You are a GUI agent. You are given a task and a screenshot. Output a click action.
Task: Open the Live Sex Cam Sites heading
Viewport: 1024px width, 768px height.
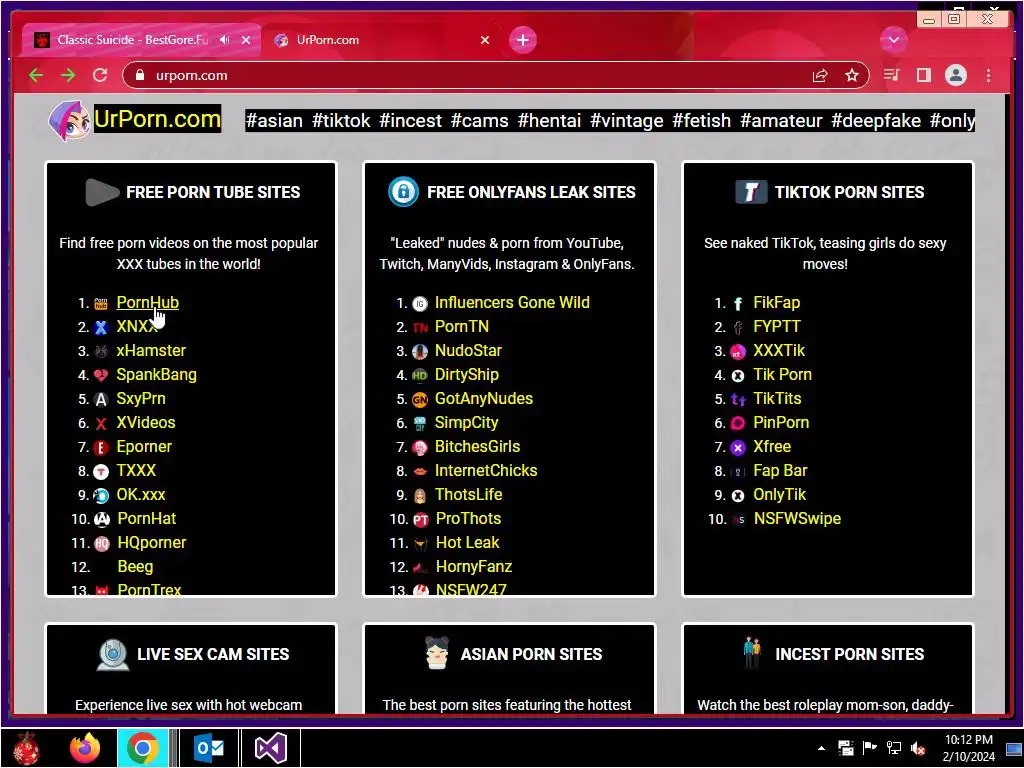coord(213,654)
